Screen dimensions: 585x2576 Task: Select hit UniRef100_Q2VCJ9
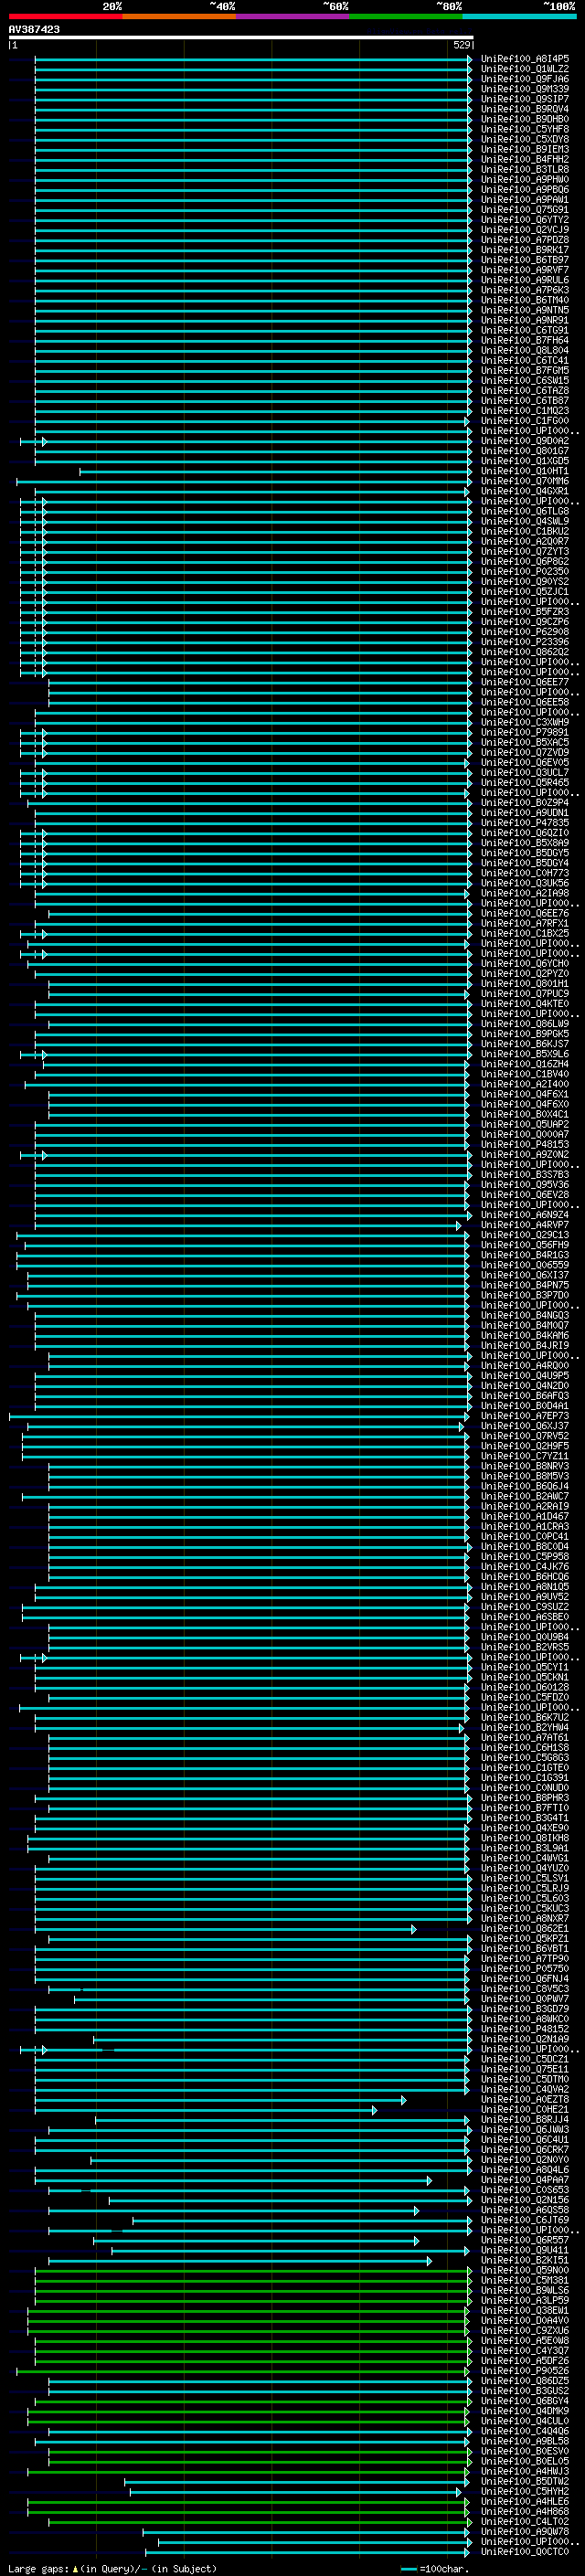click(x=524, y=230)
